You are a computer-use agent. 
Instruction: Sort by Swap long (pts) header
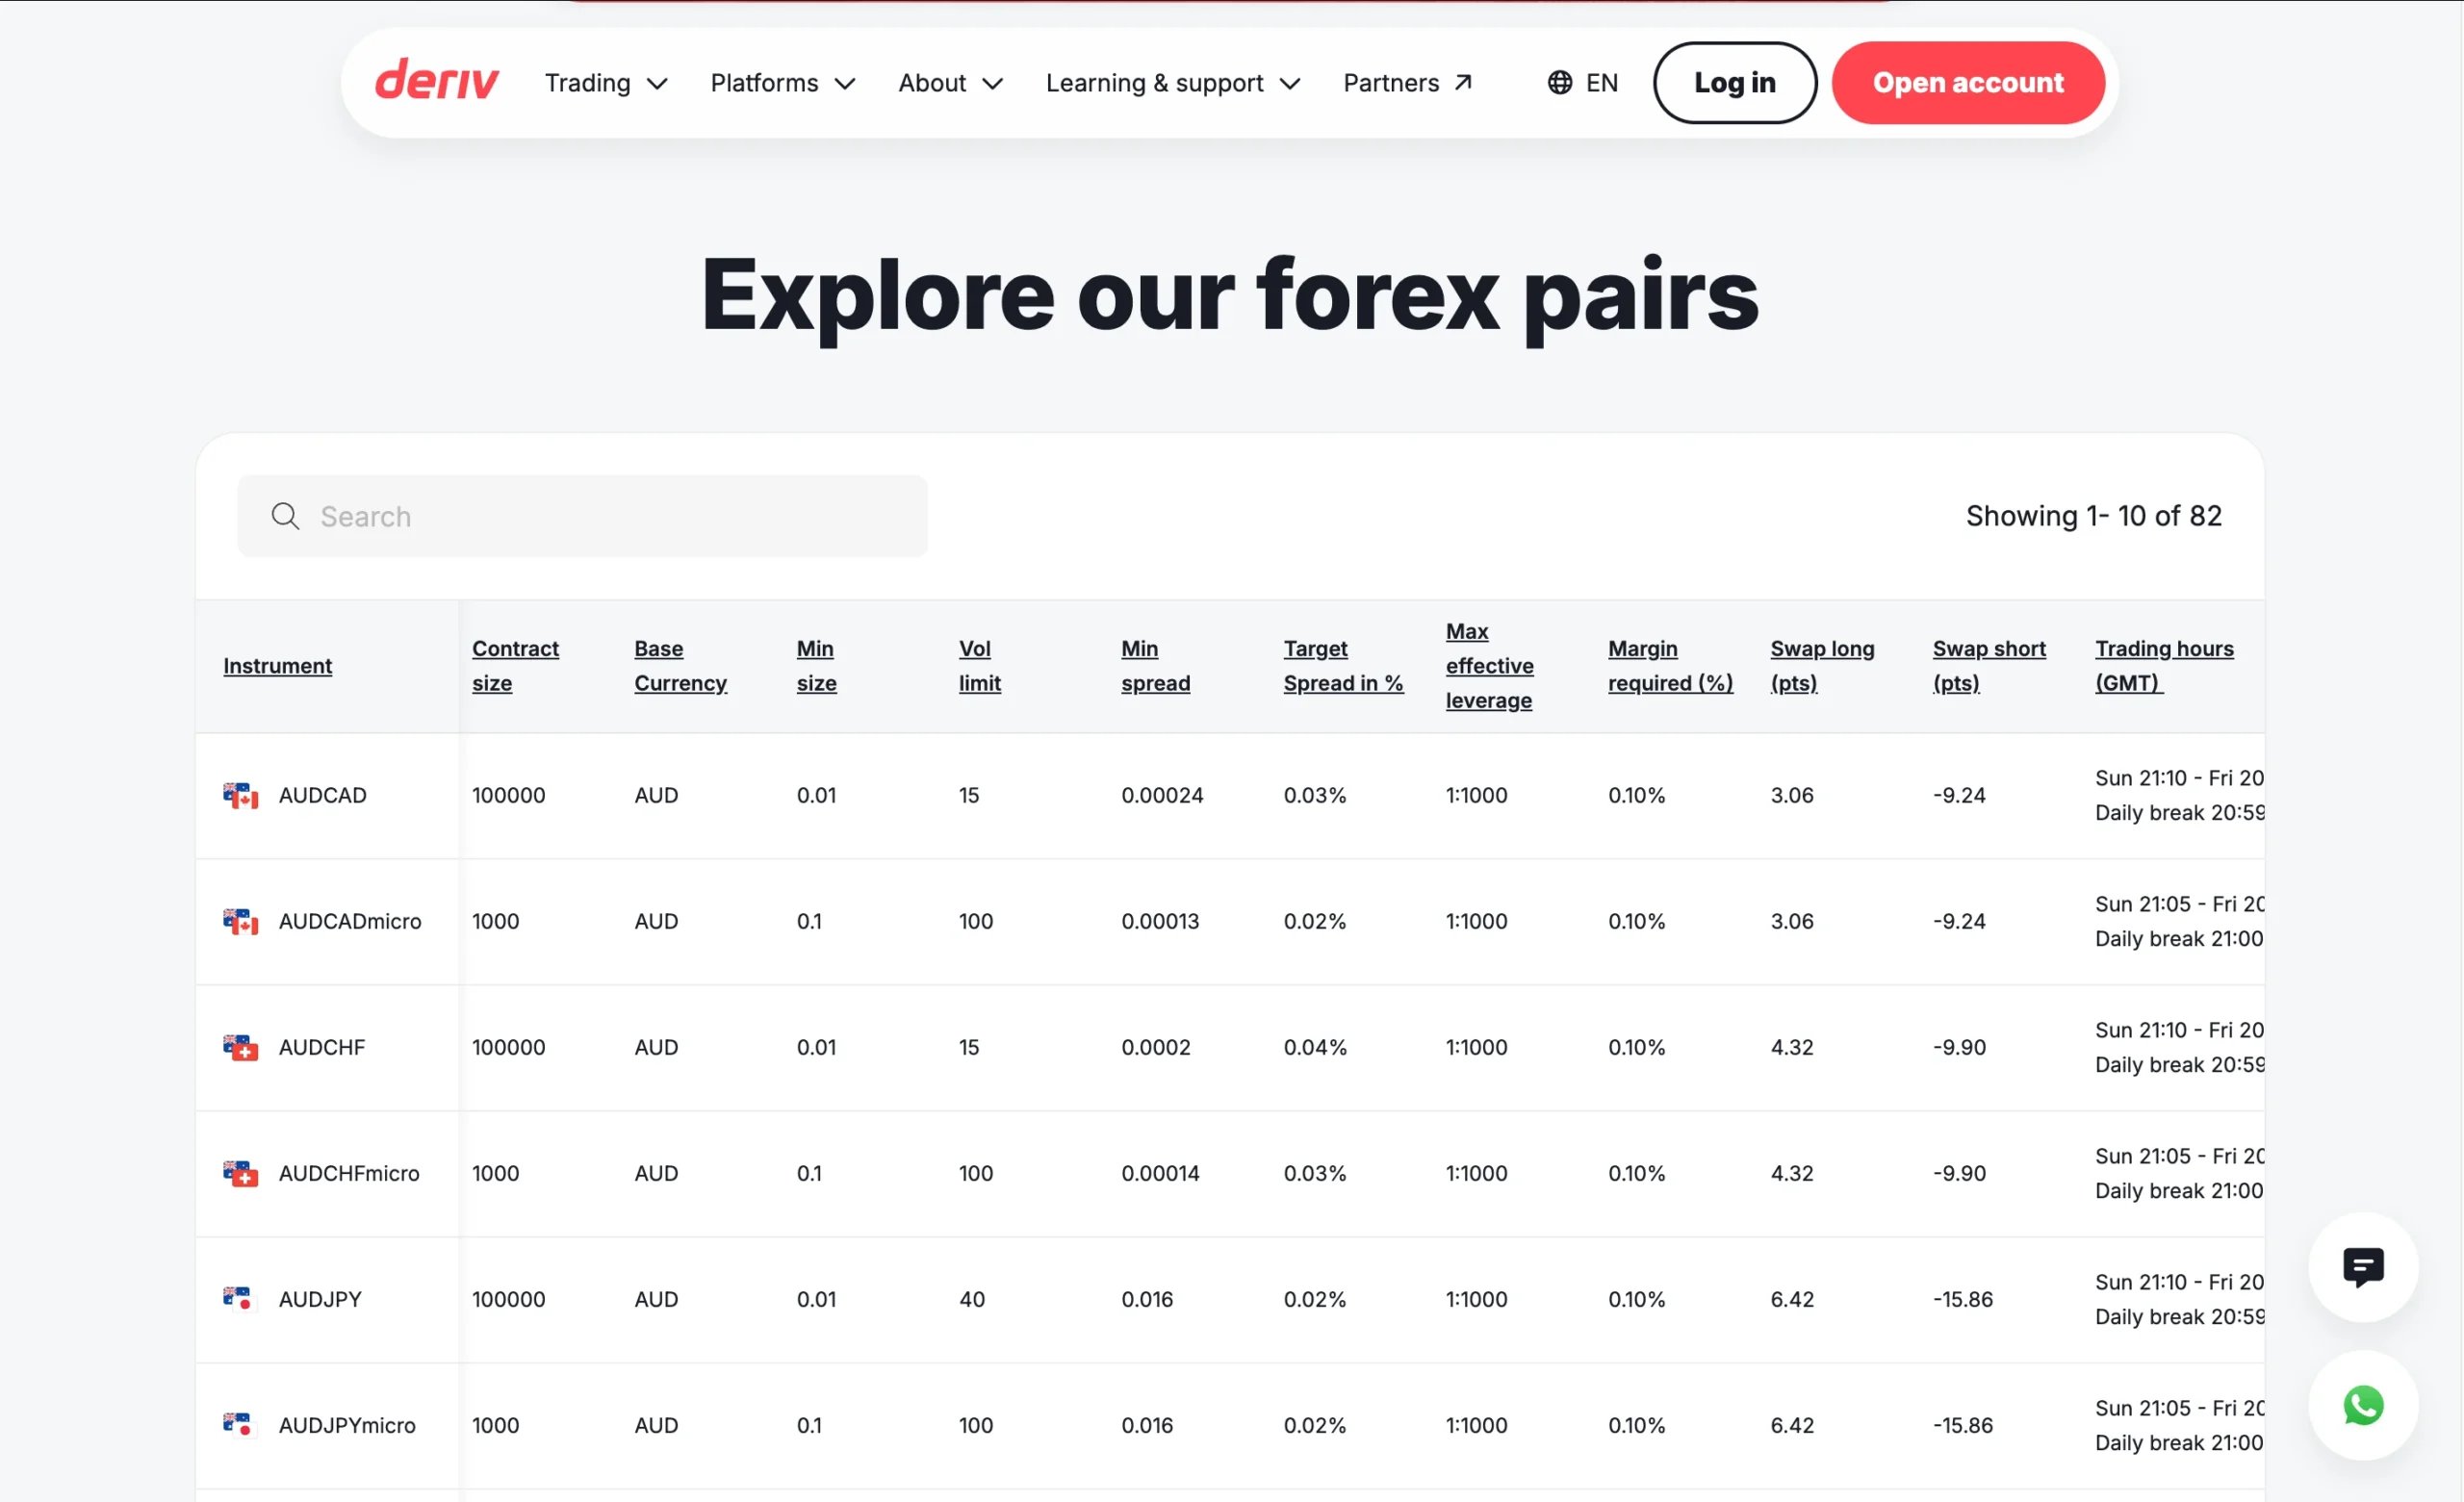point(1822,666)
